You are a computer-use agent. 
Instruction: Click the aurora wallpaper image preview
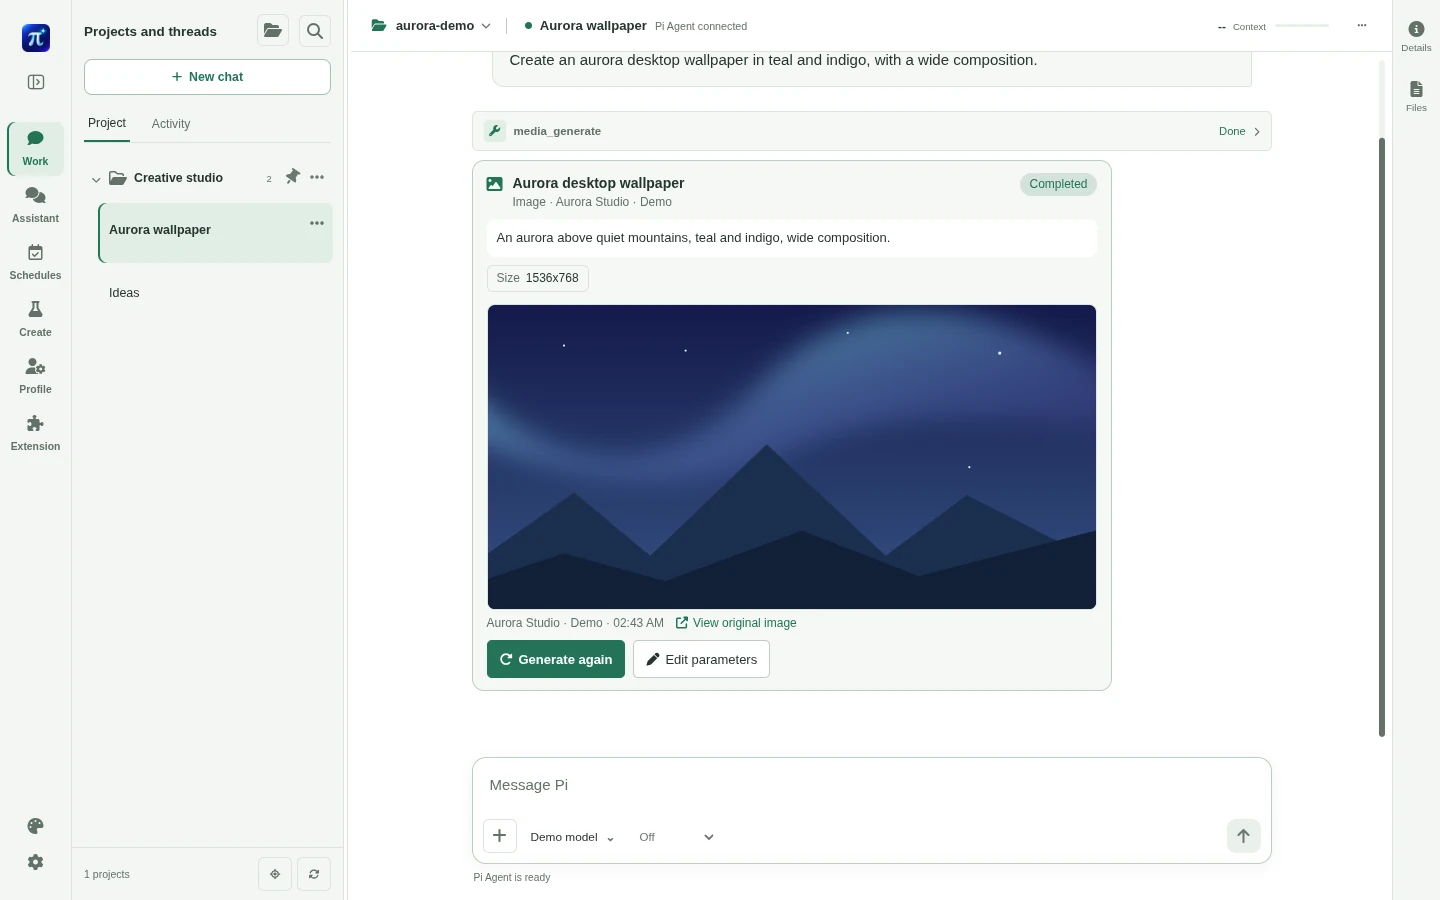point(792,457)
